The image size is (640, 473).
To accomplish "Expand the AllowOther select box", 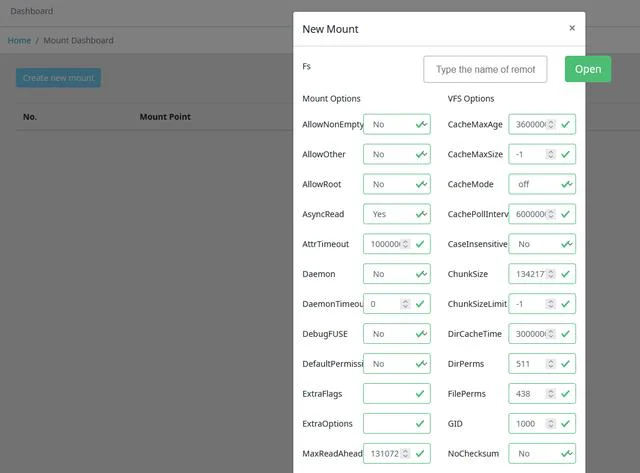I will coord(397,154).
